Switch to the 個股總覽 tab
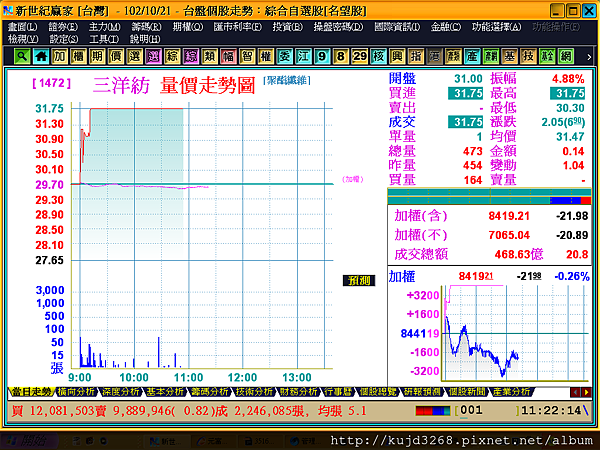 click(x=377, y=391)
